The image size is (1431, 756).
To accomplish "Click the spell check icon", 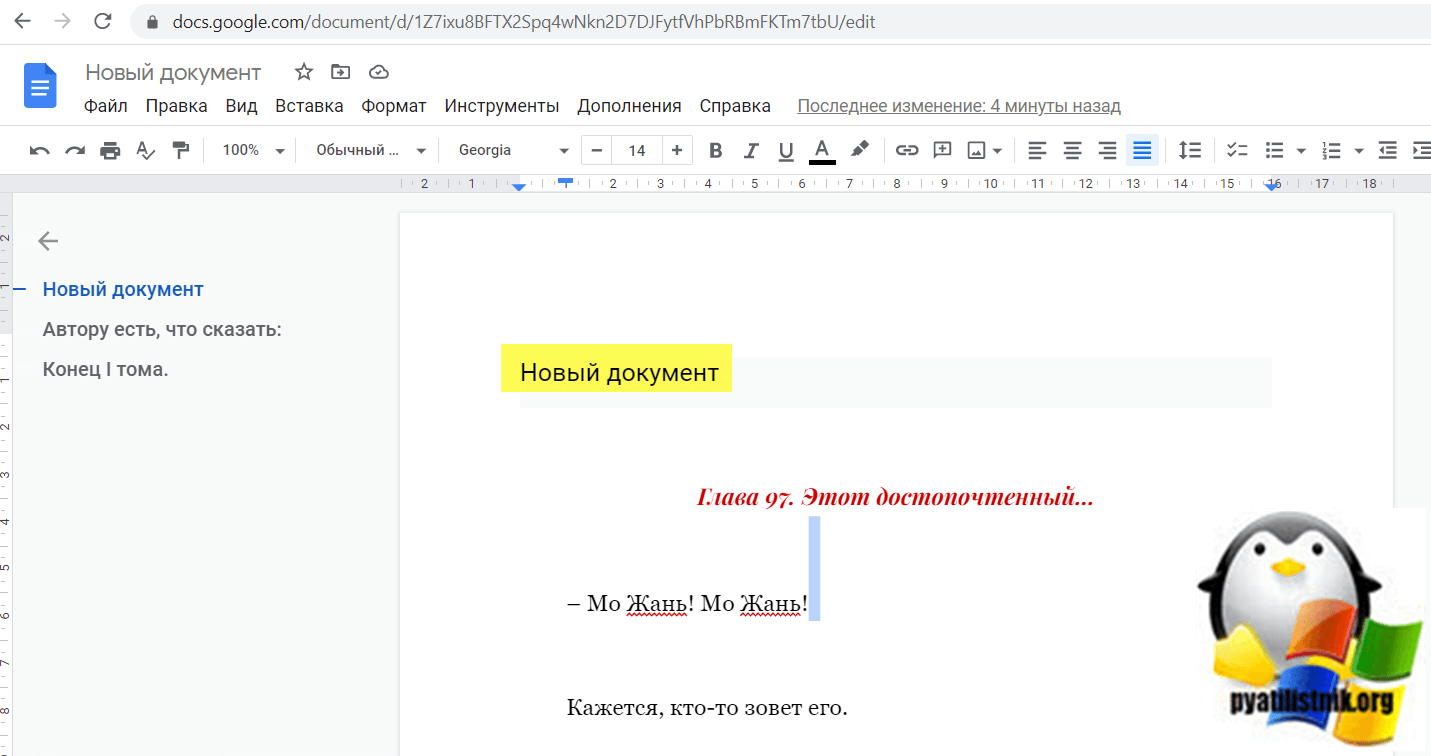I will tap(146, 151).
